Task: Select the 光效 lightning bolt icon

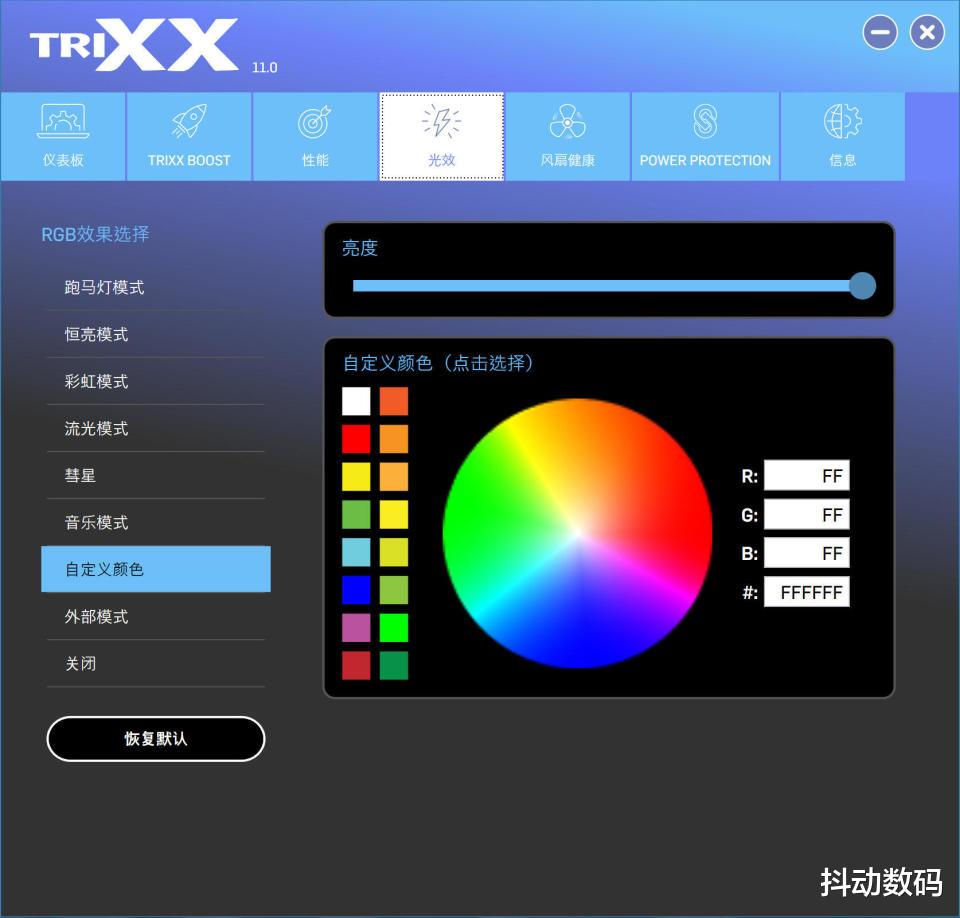Action: 441,121
